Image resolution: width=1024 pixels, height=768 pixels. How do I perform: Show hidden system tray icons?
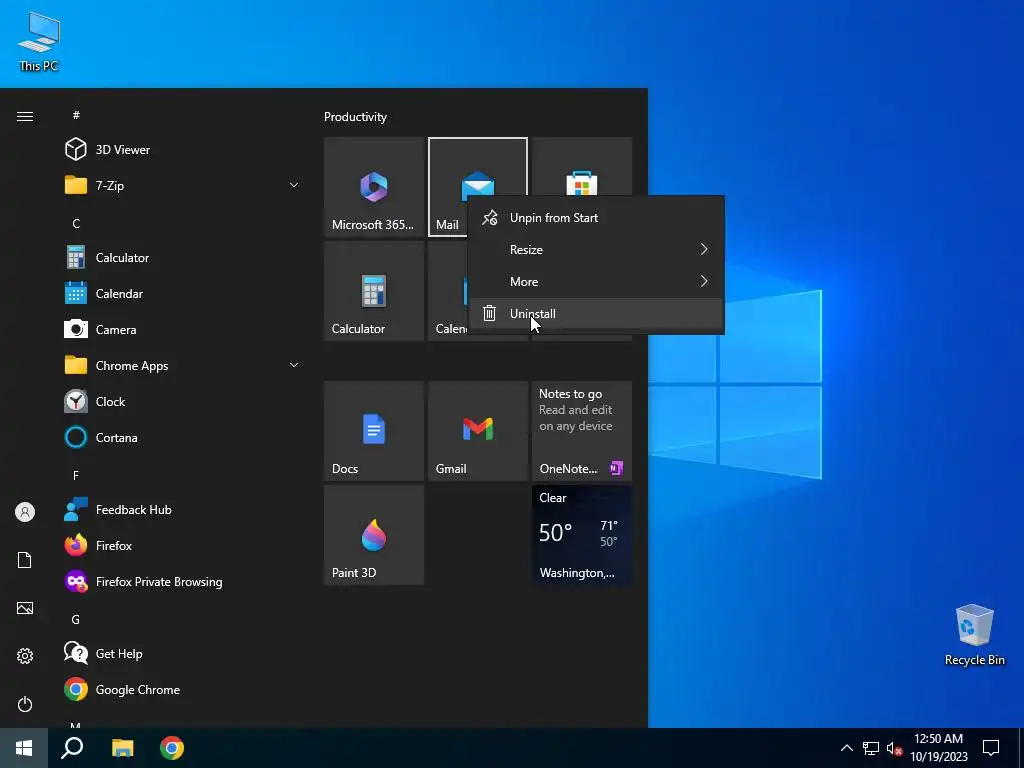[846, 748]
